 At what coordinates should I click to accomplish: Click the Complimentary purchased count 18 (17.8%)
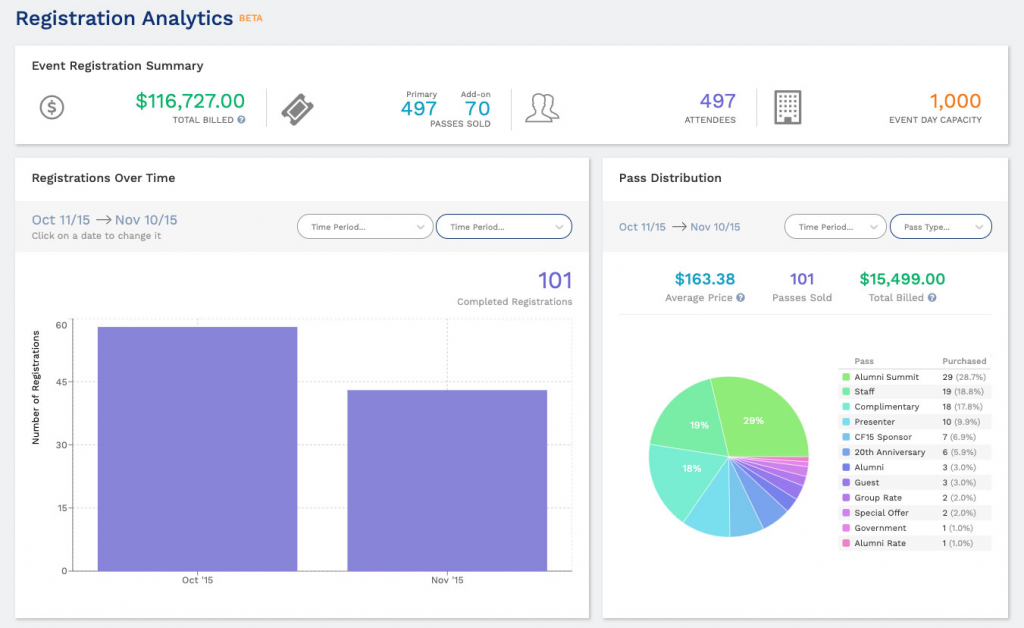(962, 407)
